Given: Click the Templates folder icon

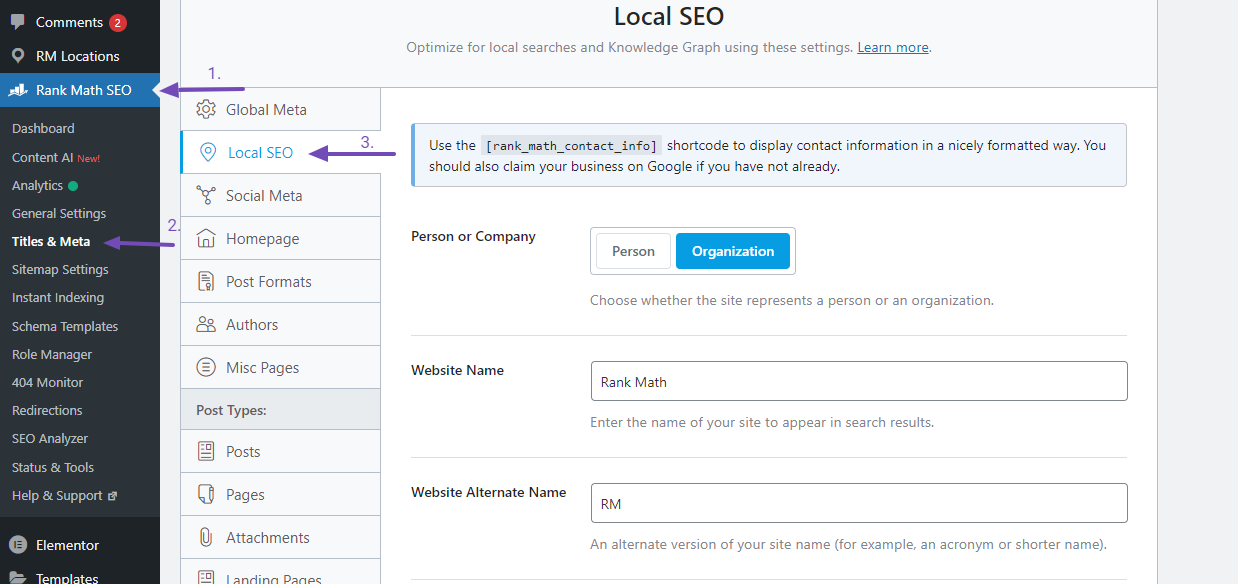Looking at the screenshot, I should pyautogui.click(x=18, y=577).
